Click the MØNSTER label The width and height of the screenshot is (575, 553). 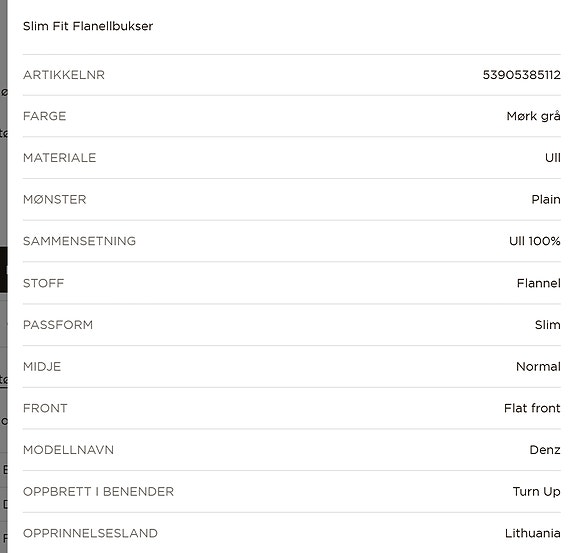pyautogui.click(x=55, y=199)
